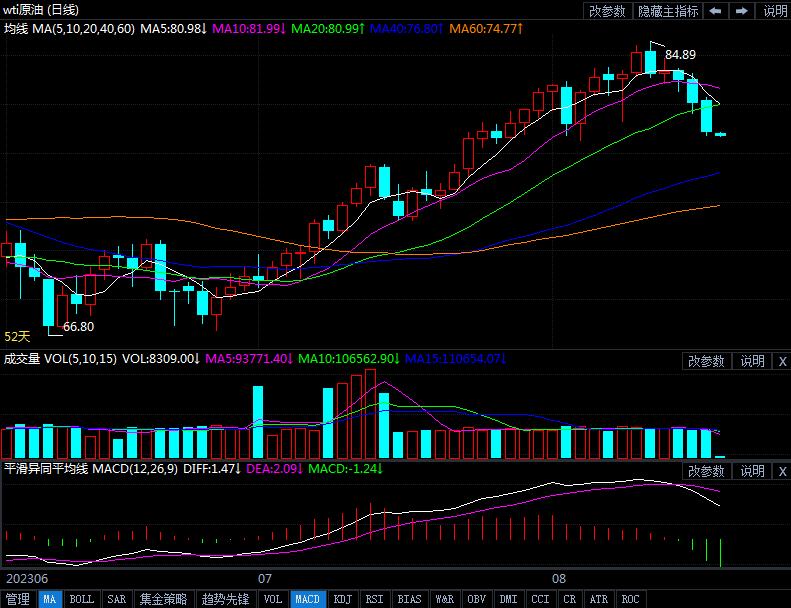Select the BOLL indicator tab
The width and height of the screenshot is (791, 608).
coord(82,599)
